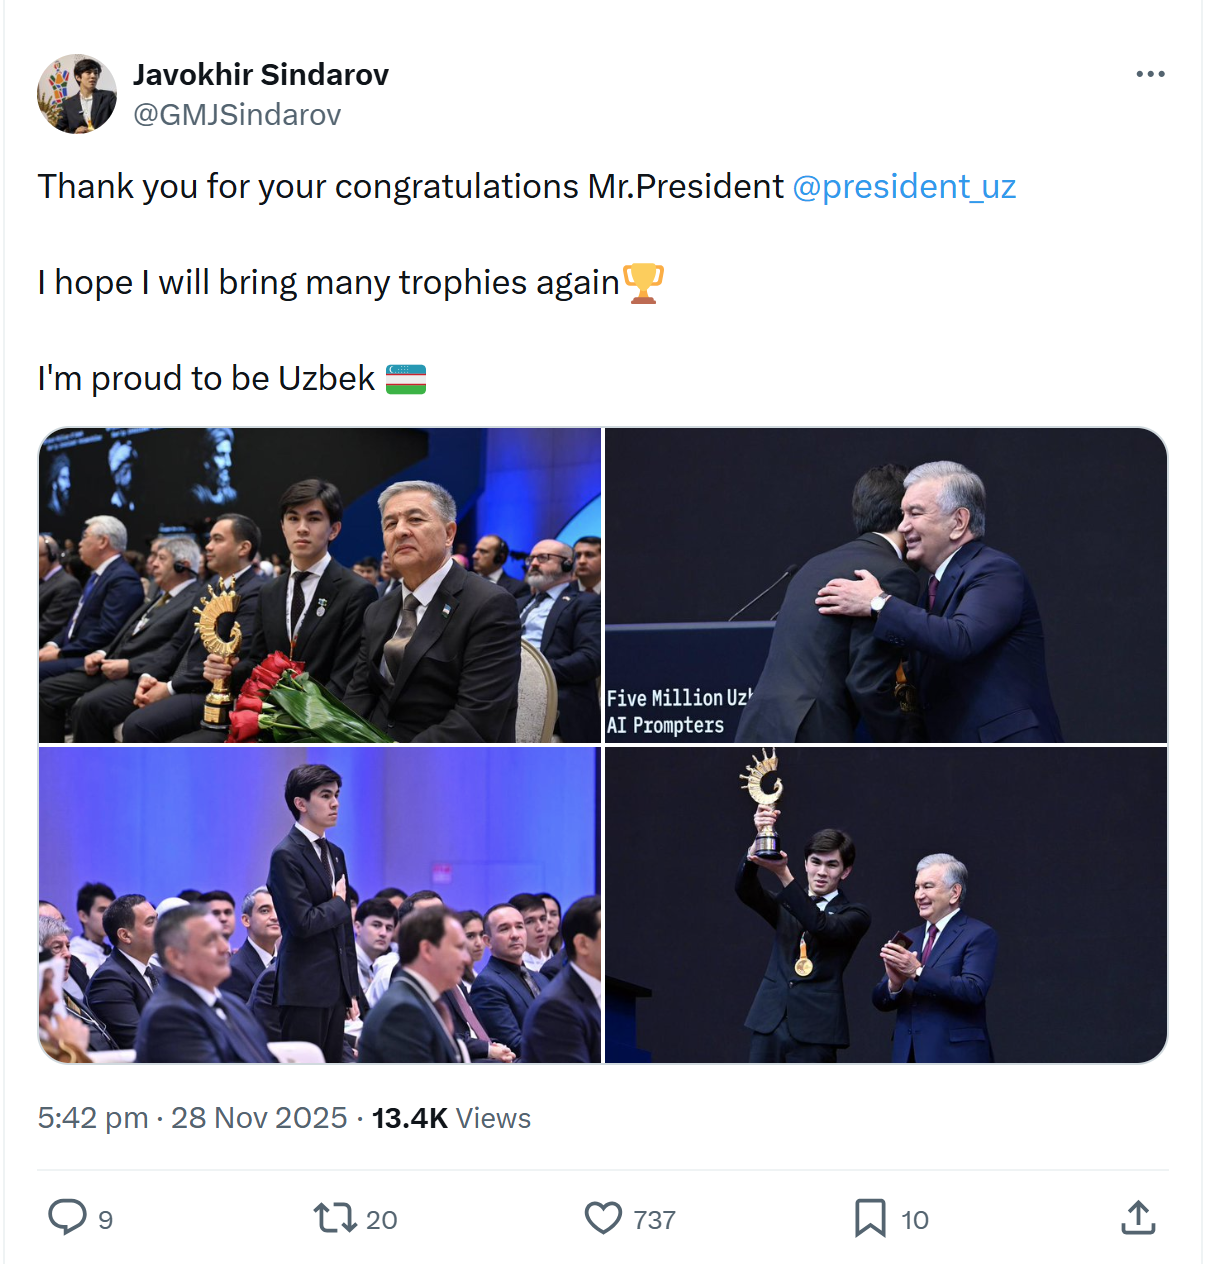
Task: Click the 737 likes count
Action: (654, 1220)
